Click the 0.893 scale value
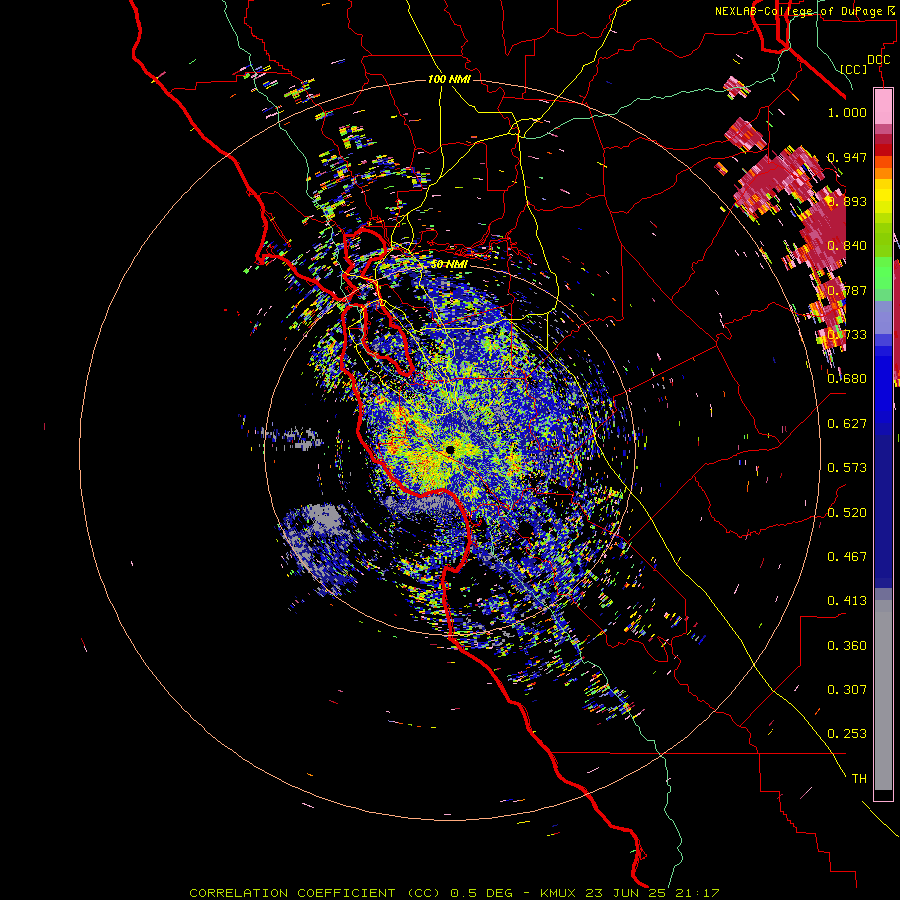The width and height of the screenshot is (900, 900). tap(847, 201)
